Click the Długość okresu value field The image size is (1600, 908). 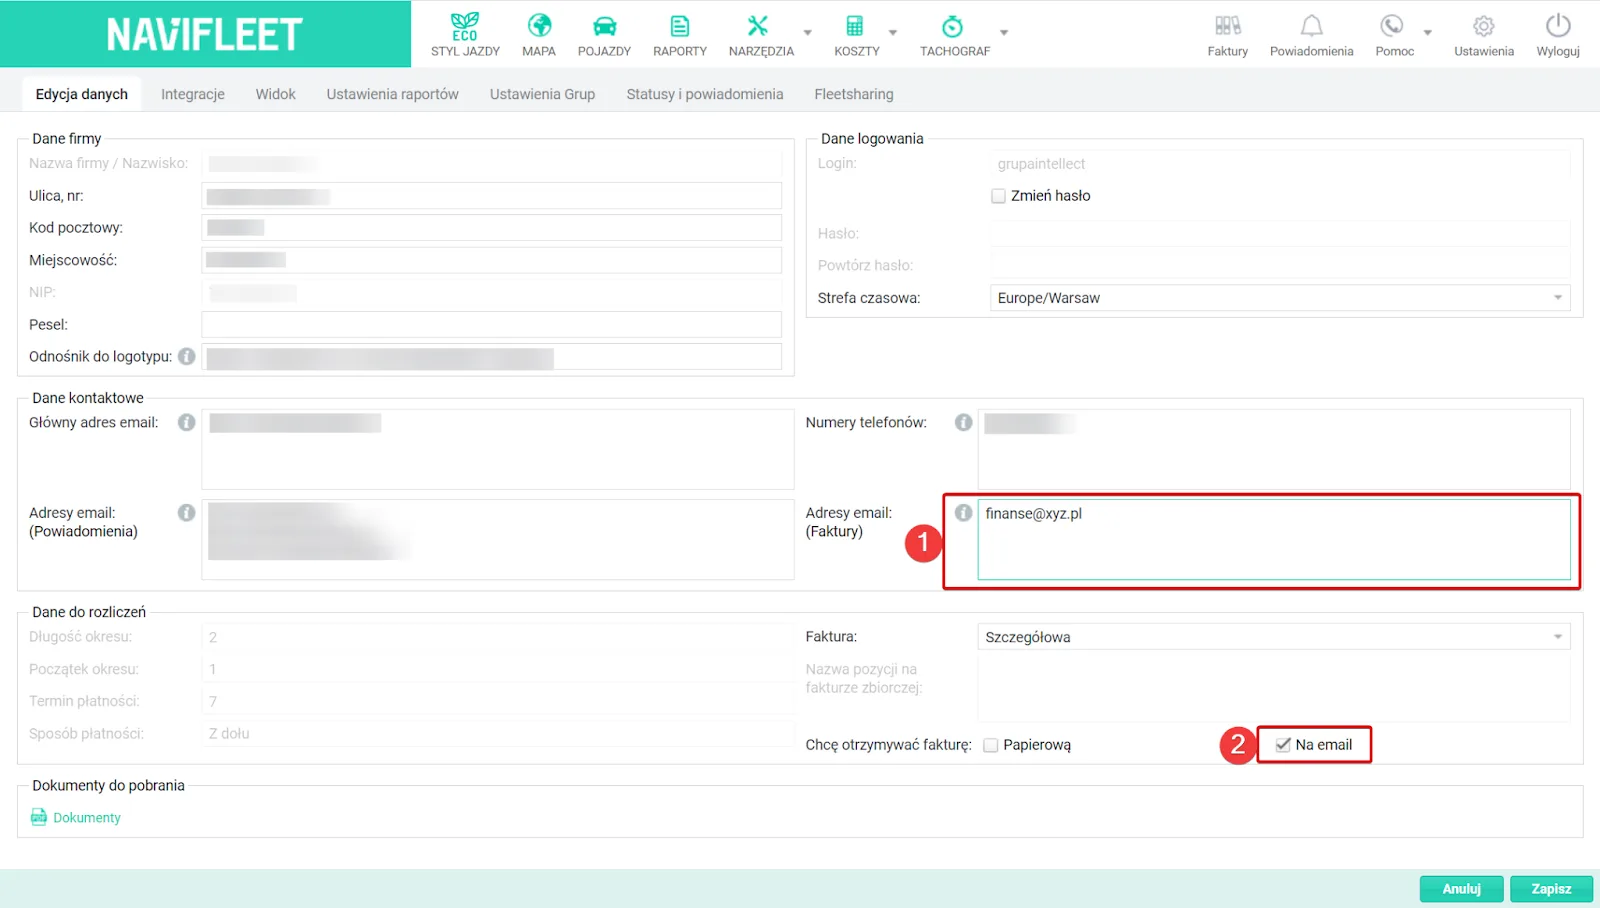point(498,637)
